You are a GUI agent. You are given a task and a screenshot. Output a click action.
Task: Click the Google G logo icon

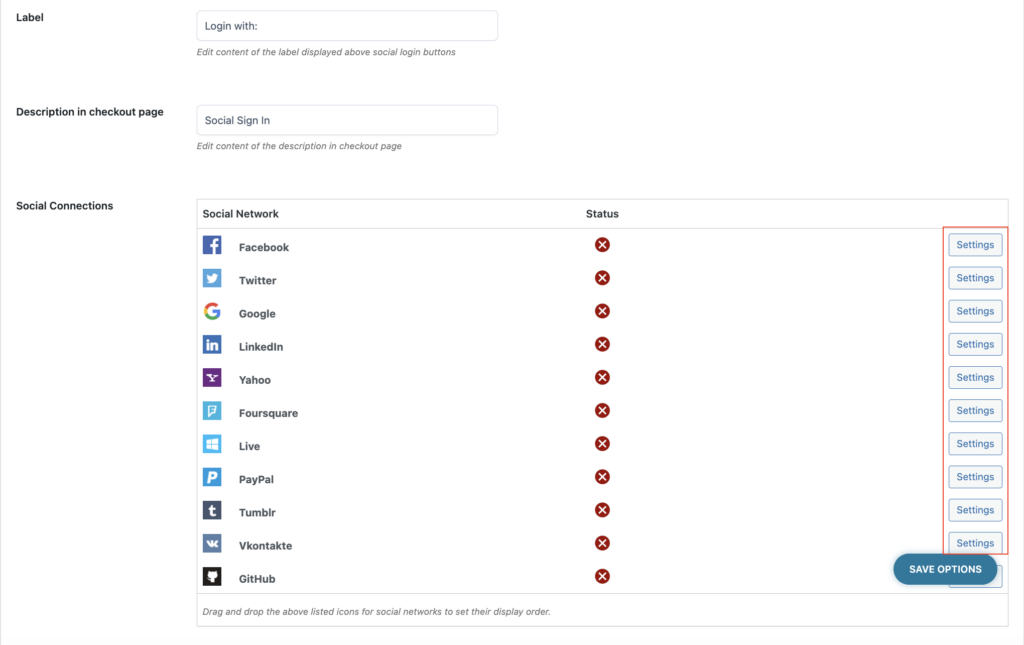point(212,311)
